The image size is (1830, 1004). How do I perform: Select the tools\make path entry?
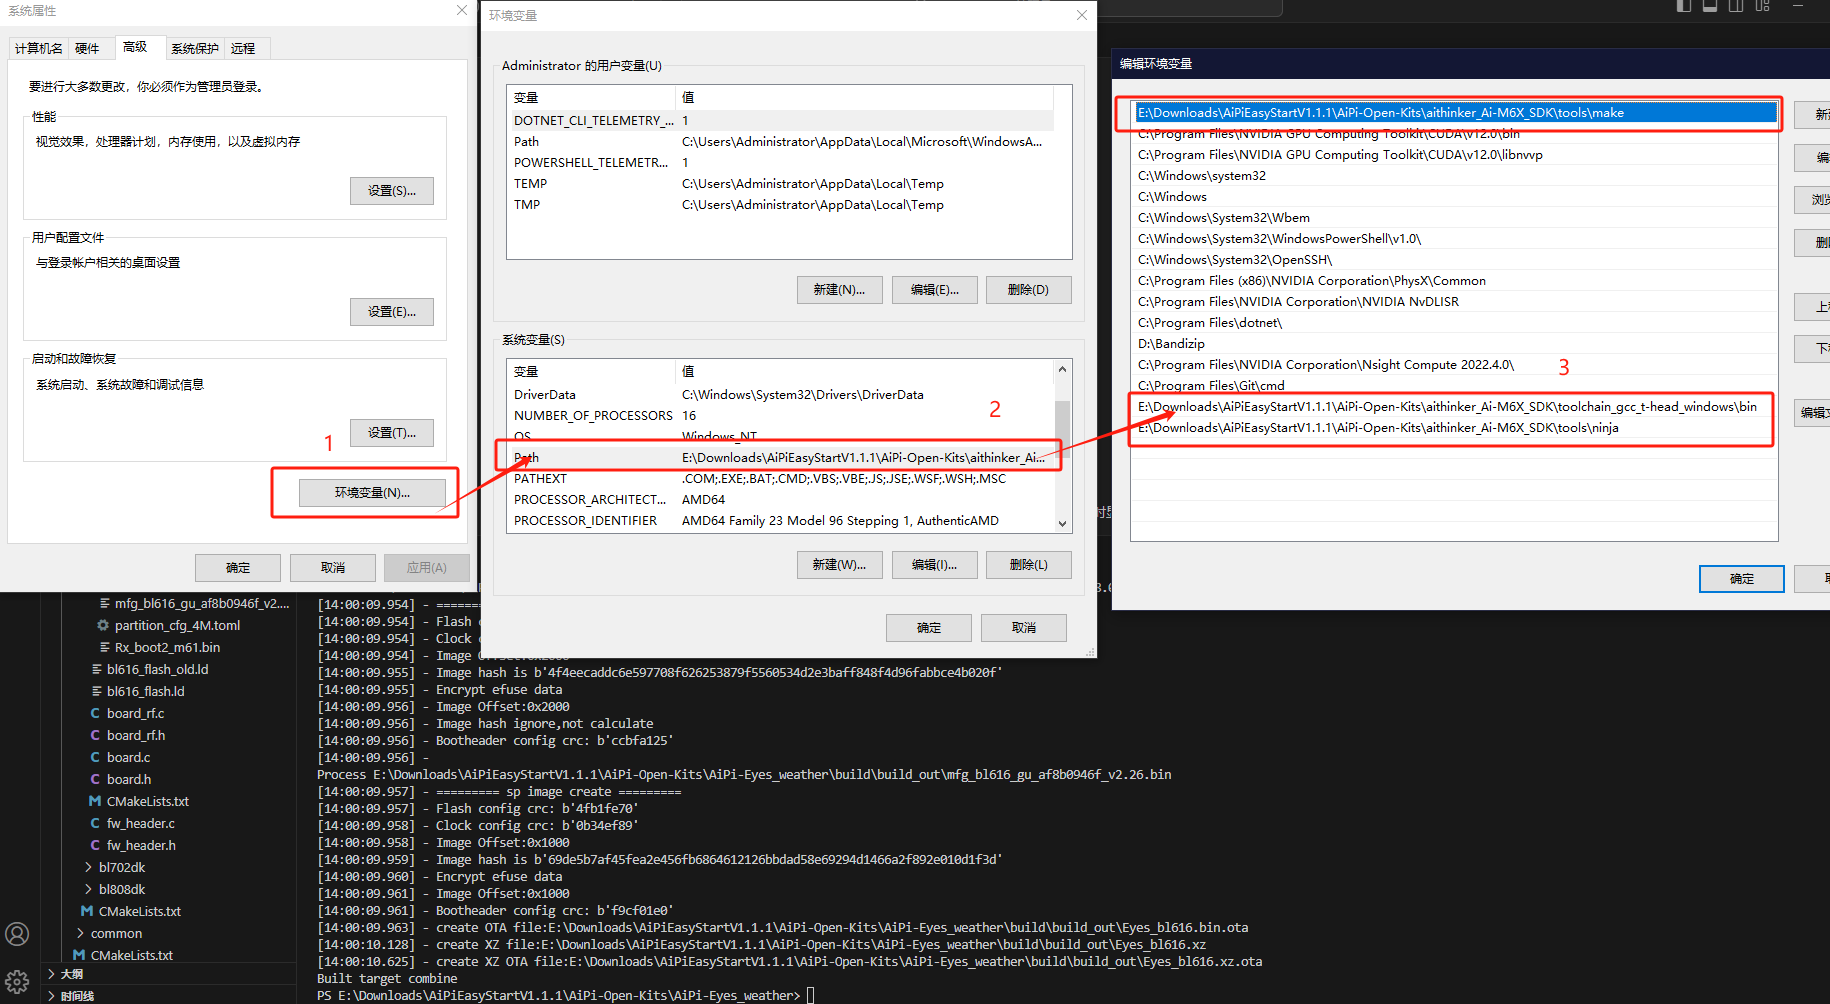pos(1455,113)
